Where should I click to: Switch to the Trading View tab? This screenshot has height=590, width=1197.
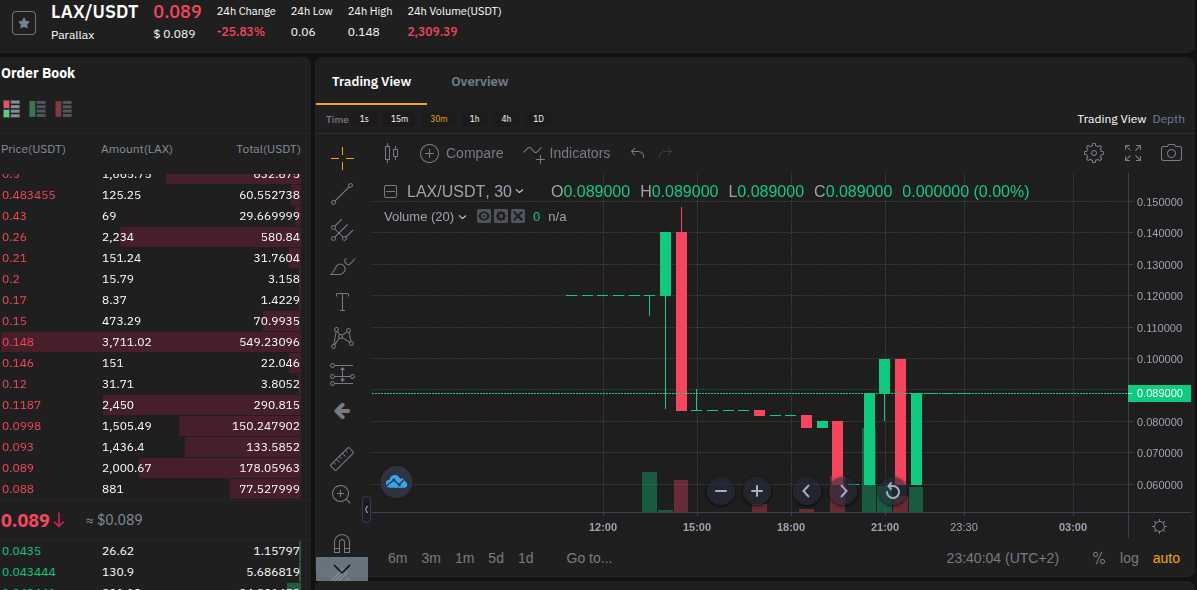tap(371, 82)
